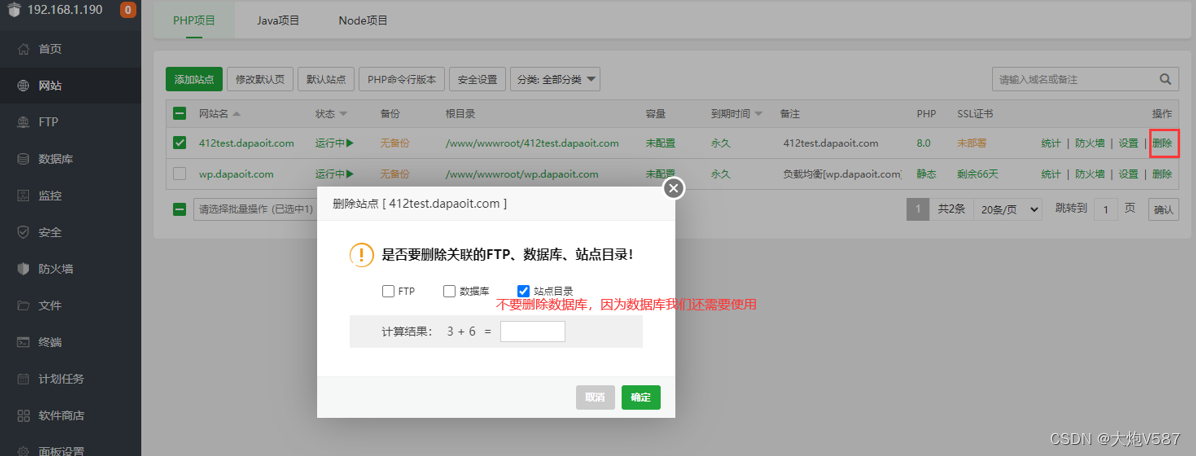This screenshot has height=456, width=1196.
Task: Close the delete-site dialog with X icon
Action: [x=673, y=188]
